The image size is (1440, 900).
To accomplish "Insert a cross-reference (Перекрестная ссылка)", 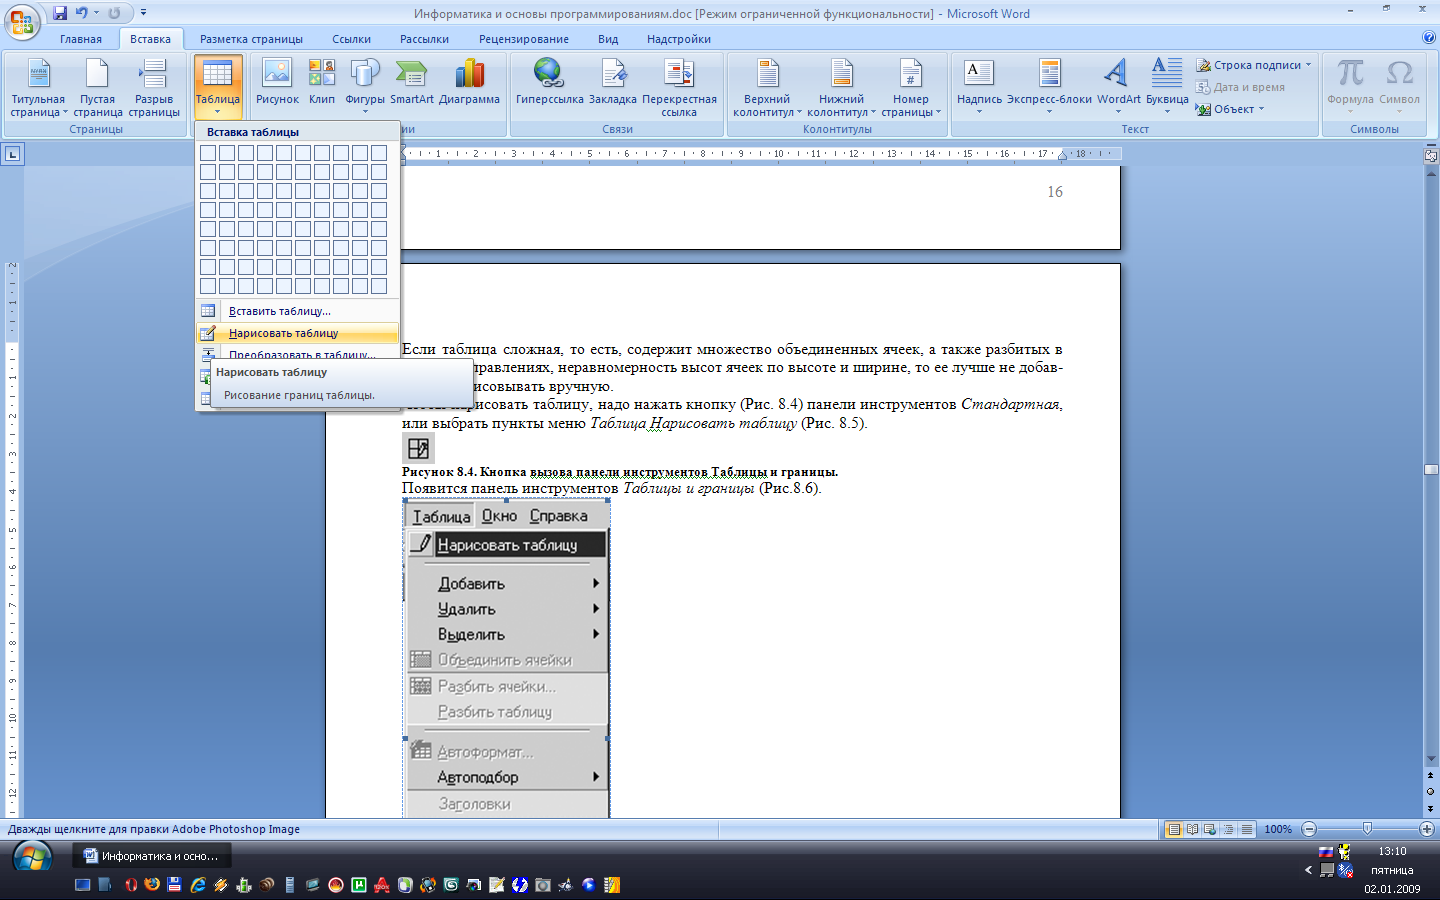I will 679,89.
